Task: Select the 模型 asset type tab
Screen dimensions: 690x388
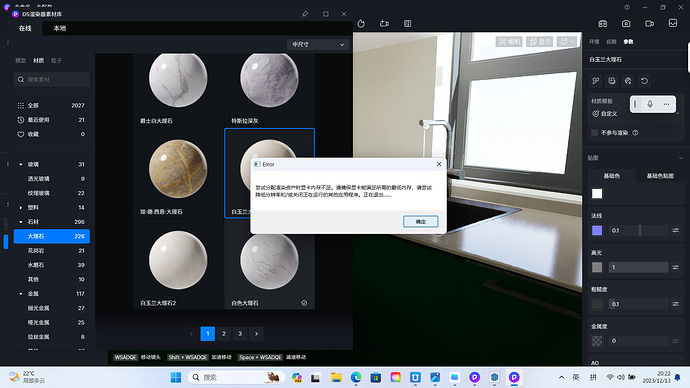Action: (x=21, y=60)
